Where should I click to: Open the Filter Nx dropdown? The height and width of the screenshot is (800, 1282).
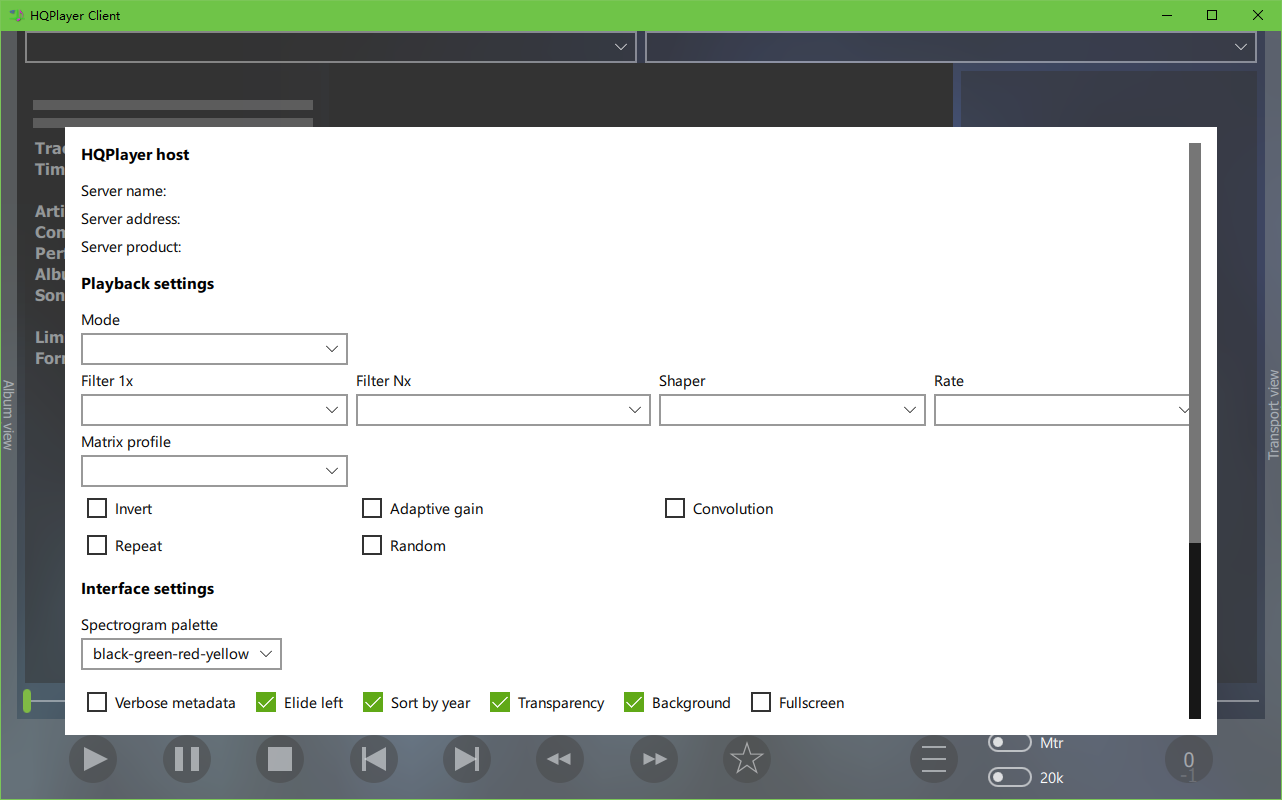click(x=503, y=410)
